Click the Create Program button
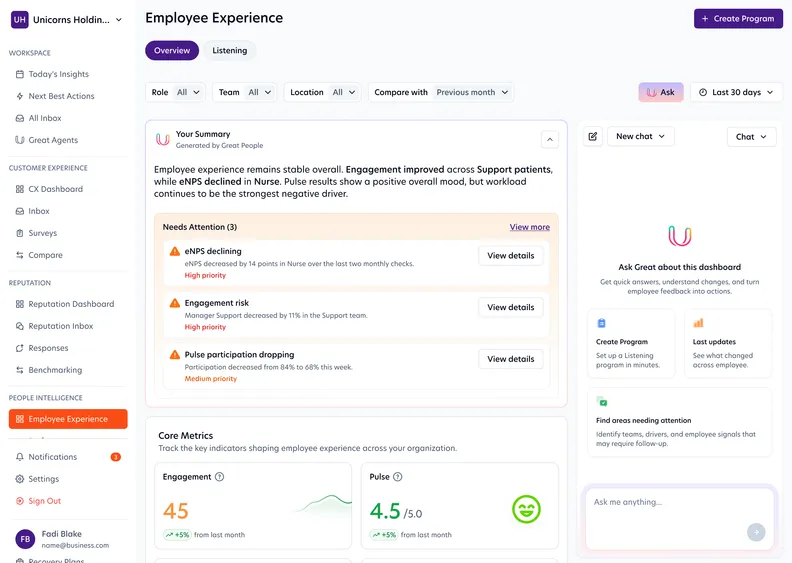The image size is (792, 563). pyautogui.click(x=738, y=19)
